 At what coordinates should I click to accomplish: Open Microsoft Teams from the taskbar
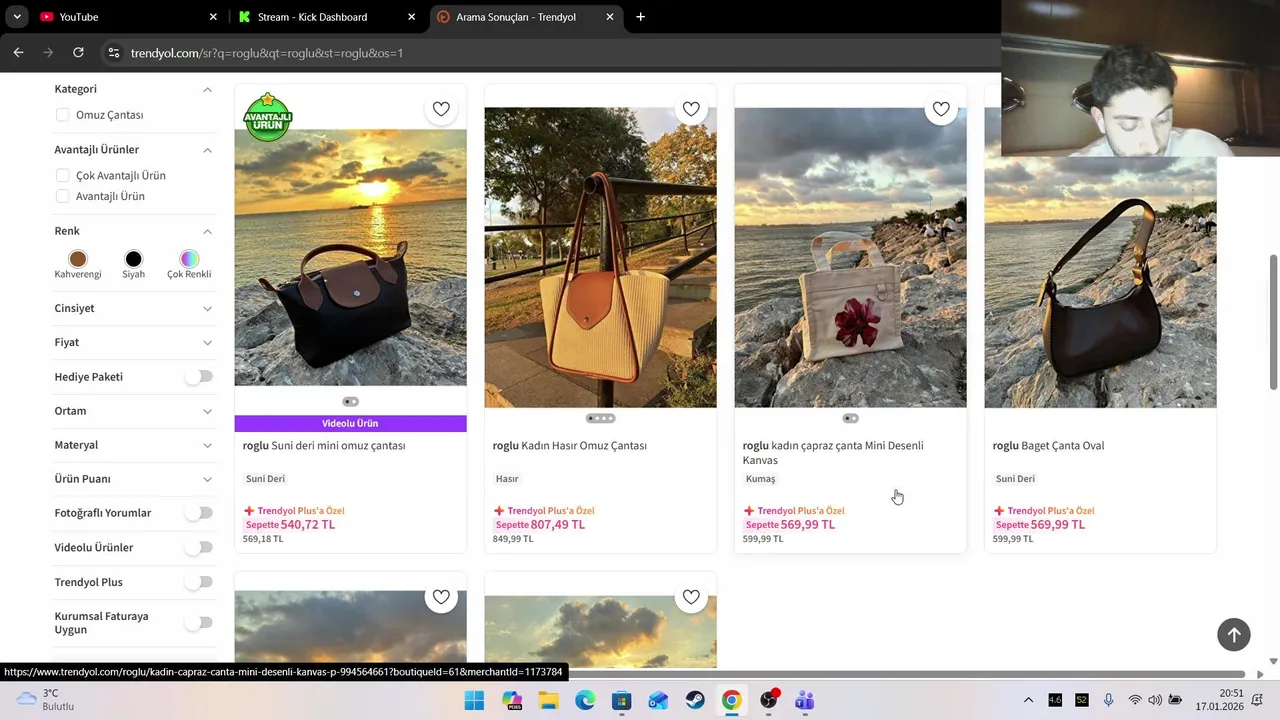(x=805, y=700)
